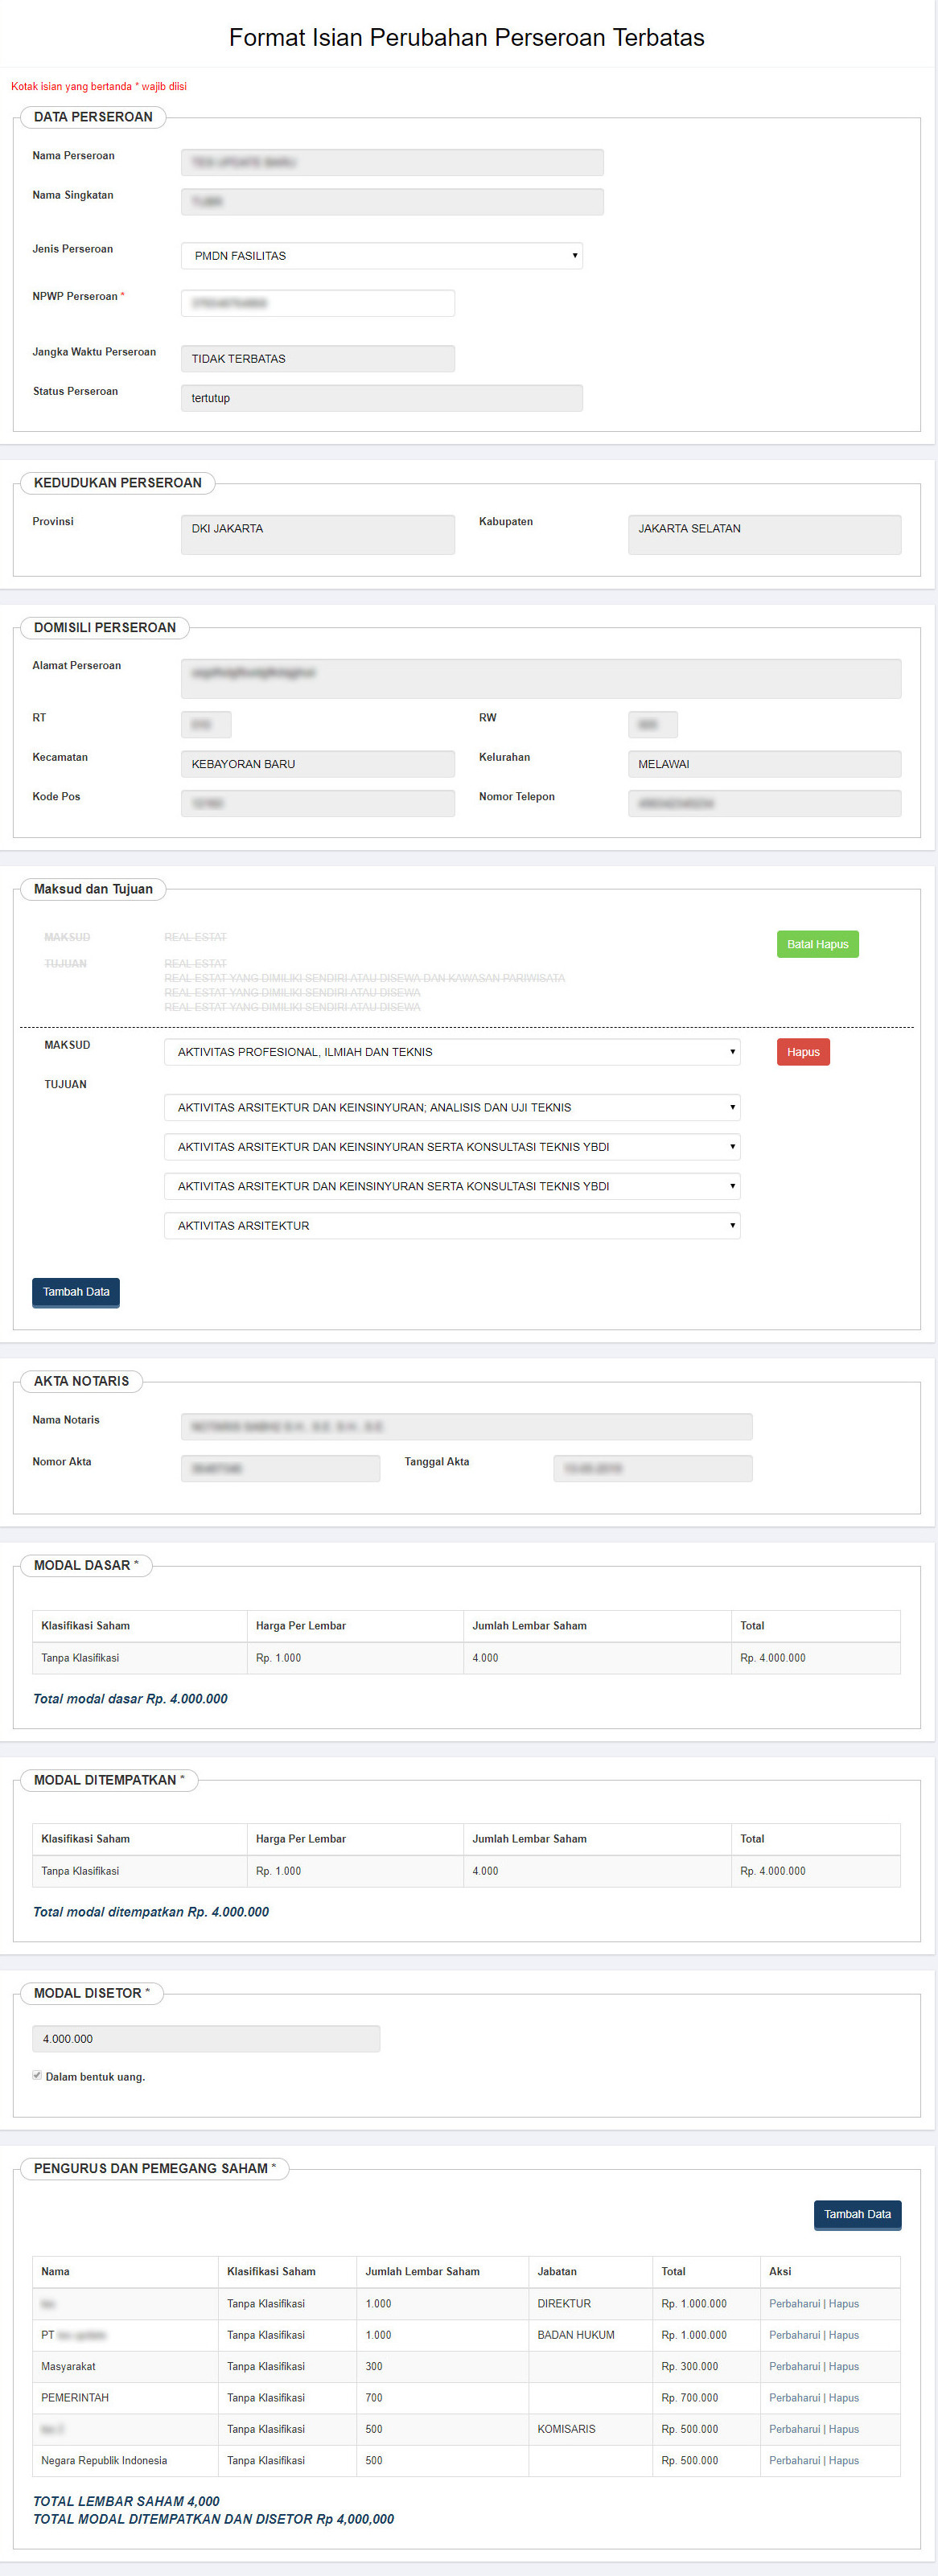This screenshot has width=938, height=2576.
Task: Click the Modal Disetor amount field
Action: [x=206, y=2038]
